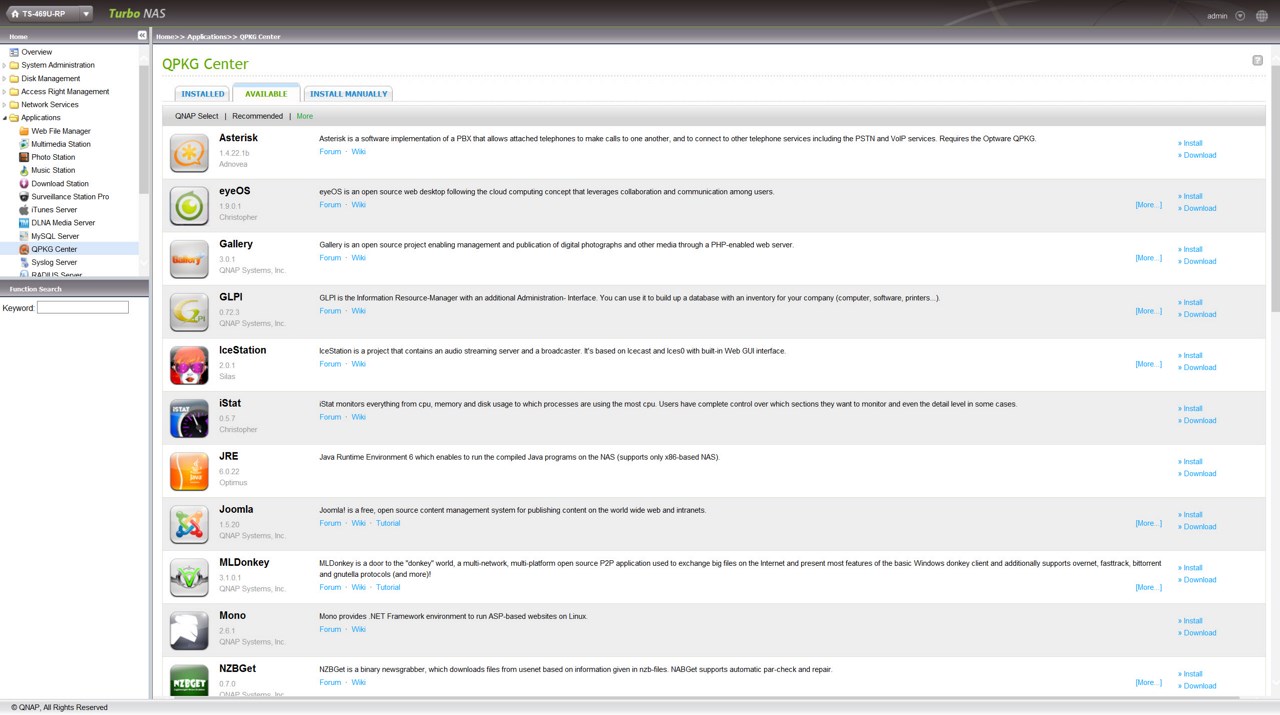The image size is (1280, 715).
Task: Open Multimedia Station in sidebar
Action: (60, 144)
